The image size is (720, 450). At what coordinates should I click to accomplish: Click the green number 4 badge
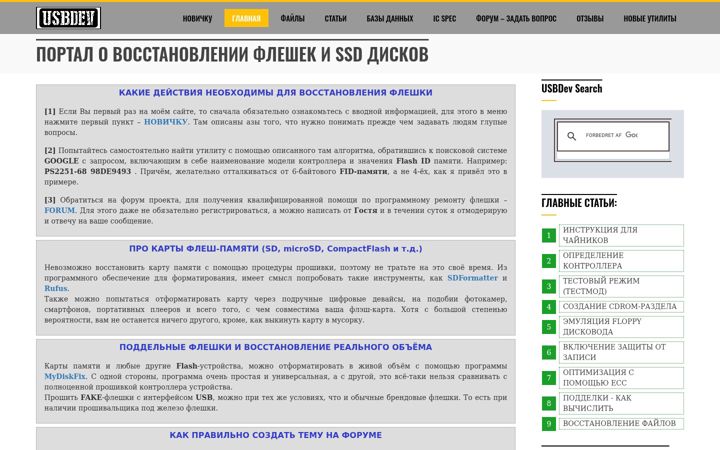point(548,306)
